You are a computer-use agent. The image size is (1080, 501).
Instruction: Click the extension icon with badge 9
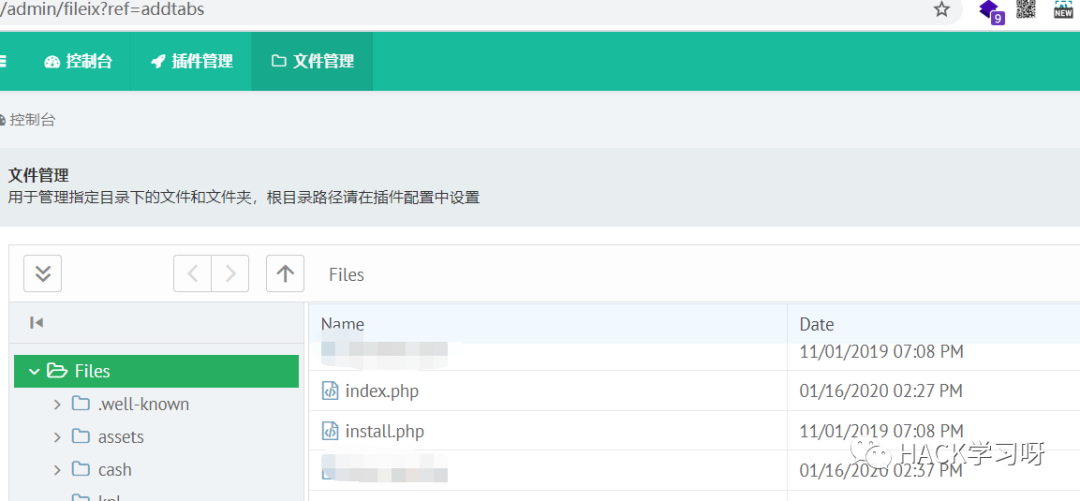click(x=991, y=11)
